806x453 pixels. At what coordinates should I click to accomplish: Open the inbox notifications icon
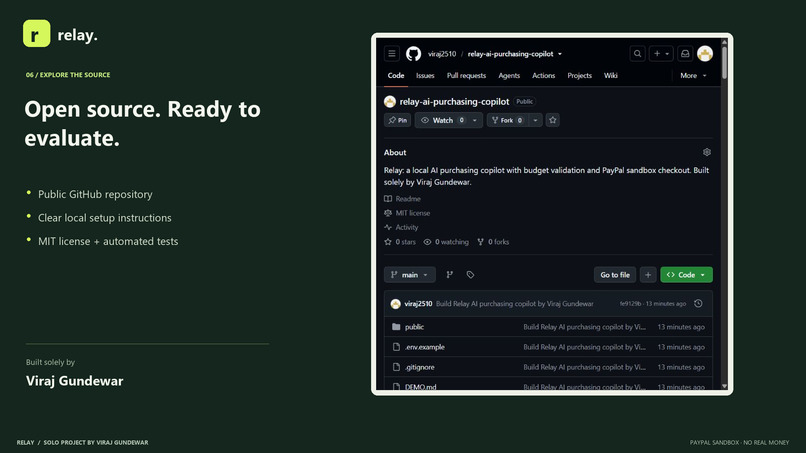pos(685,53)
